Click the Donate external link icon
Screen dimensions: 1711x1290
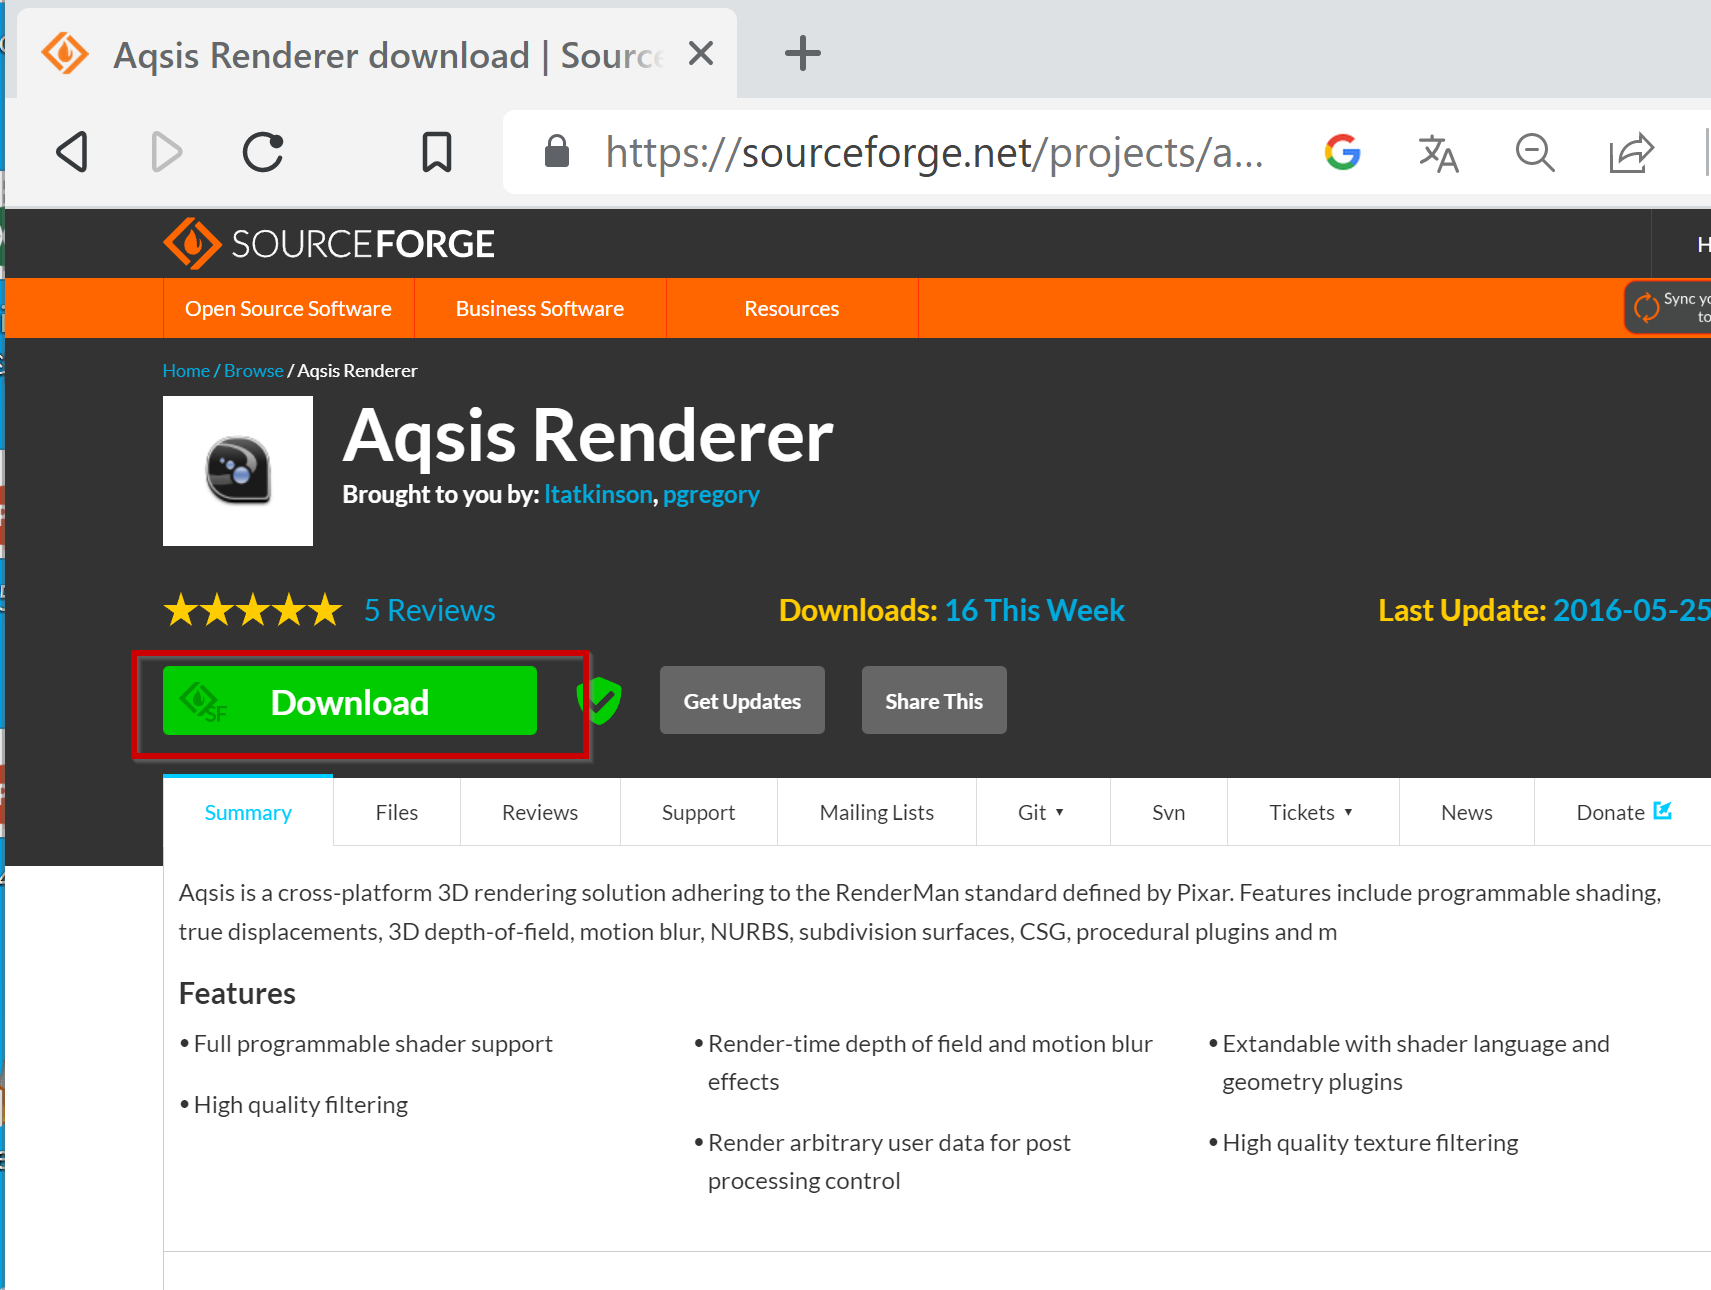(1662, 811)
